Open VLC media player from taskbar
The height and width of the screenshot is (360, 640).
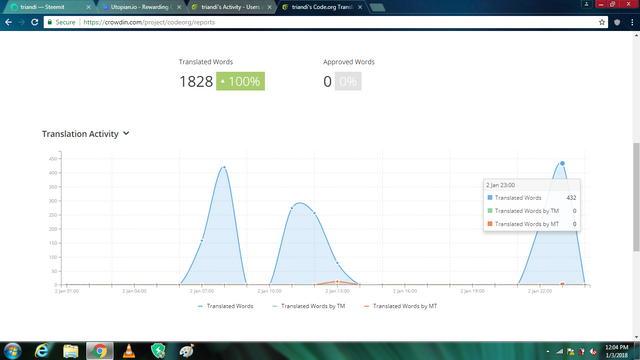coord(129,351)
